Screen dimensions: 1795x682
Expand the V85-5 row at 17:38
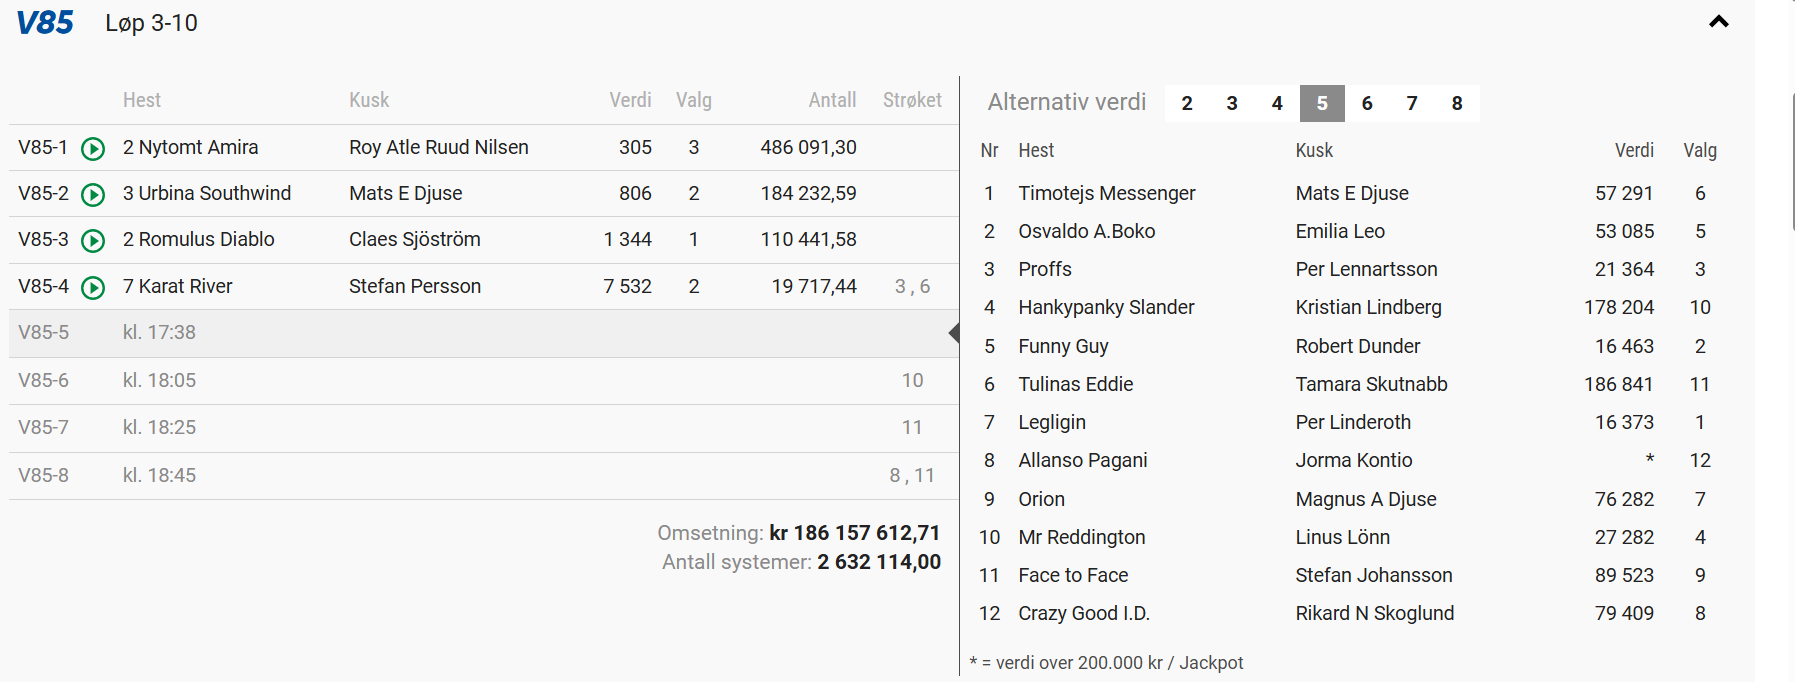point(480,333)
